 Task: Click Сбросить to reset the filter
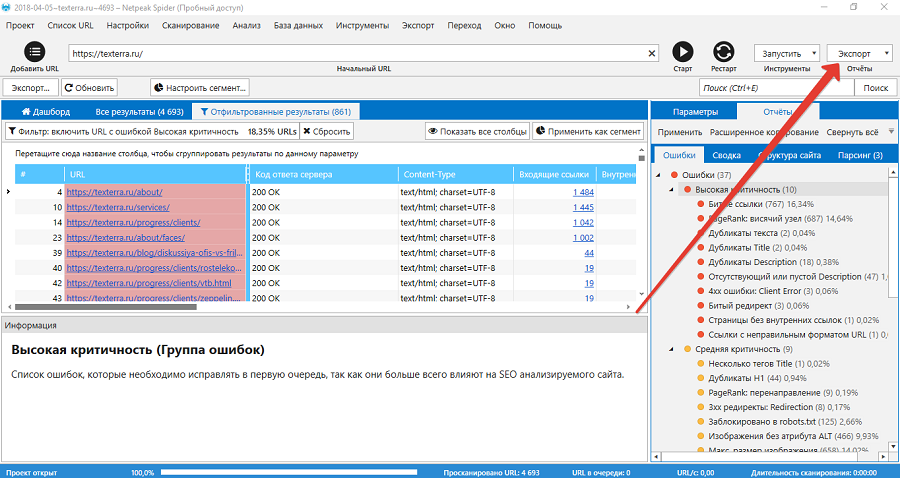pyautogui.click(x=327, y=131)
